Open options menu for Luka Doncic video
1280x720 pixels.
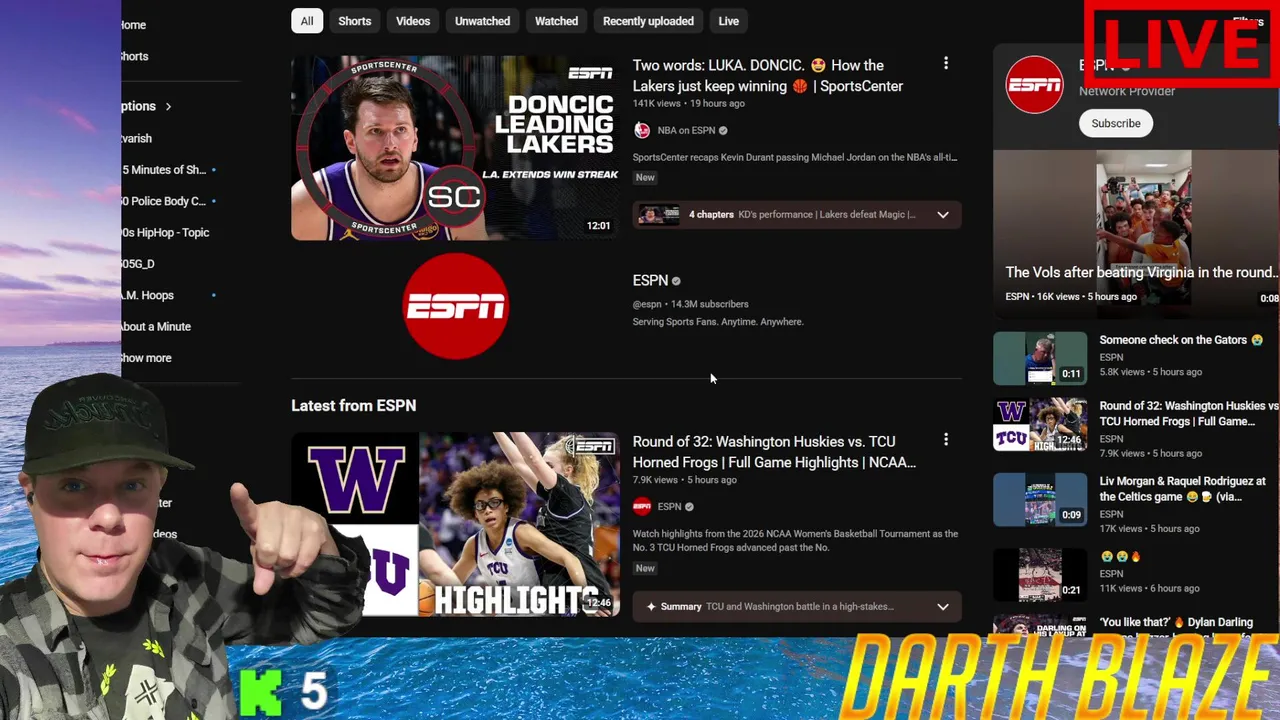click(x=946, y=64)
